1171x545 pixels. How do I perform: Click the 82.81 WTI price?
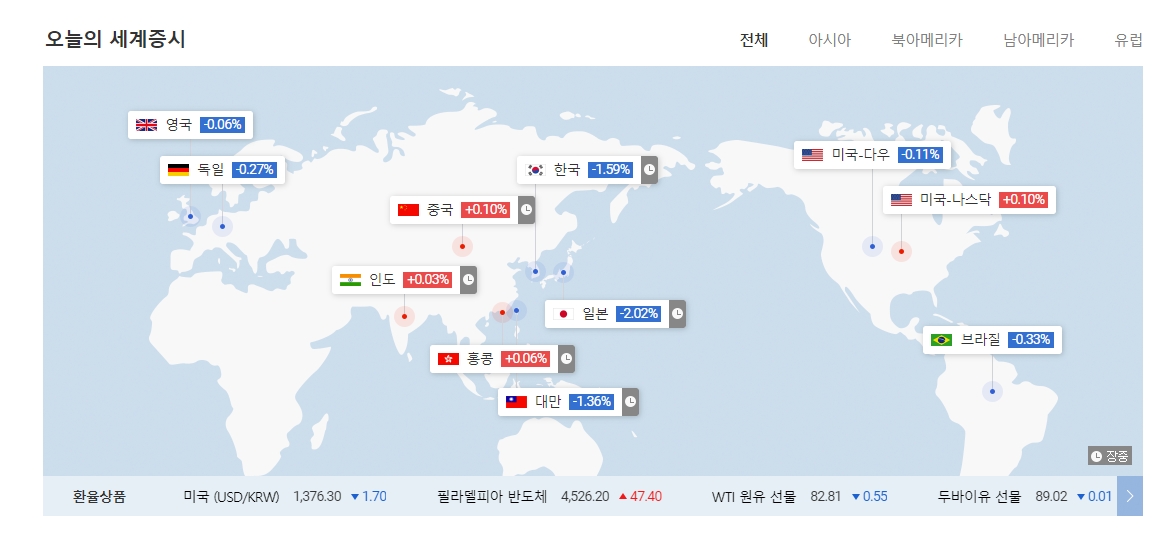(826, 496)
